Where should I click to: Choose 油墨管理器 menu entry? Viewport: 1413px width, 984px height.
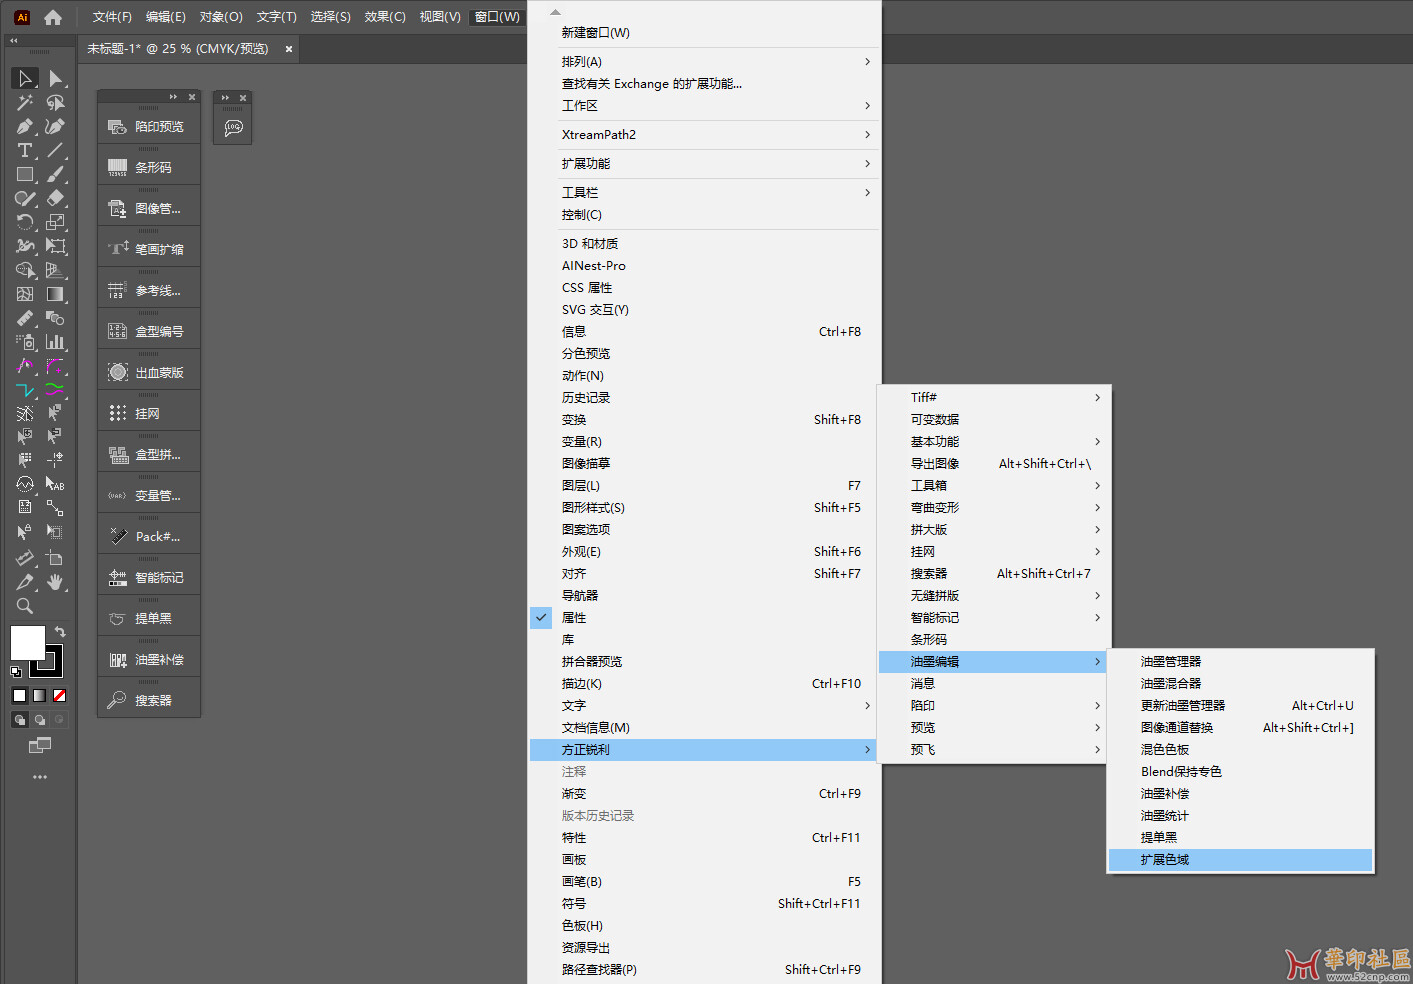1240,662
